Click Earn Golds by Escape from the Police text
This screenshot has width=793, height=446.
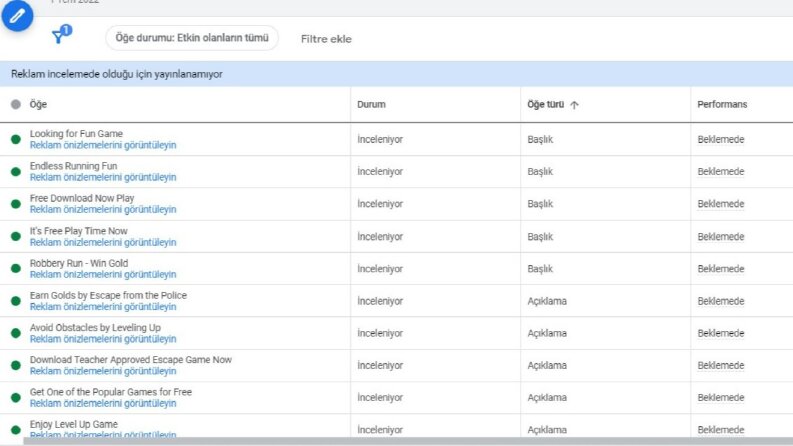[x=108, y=295]
